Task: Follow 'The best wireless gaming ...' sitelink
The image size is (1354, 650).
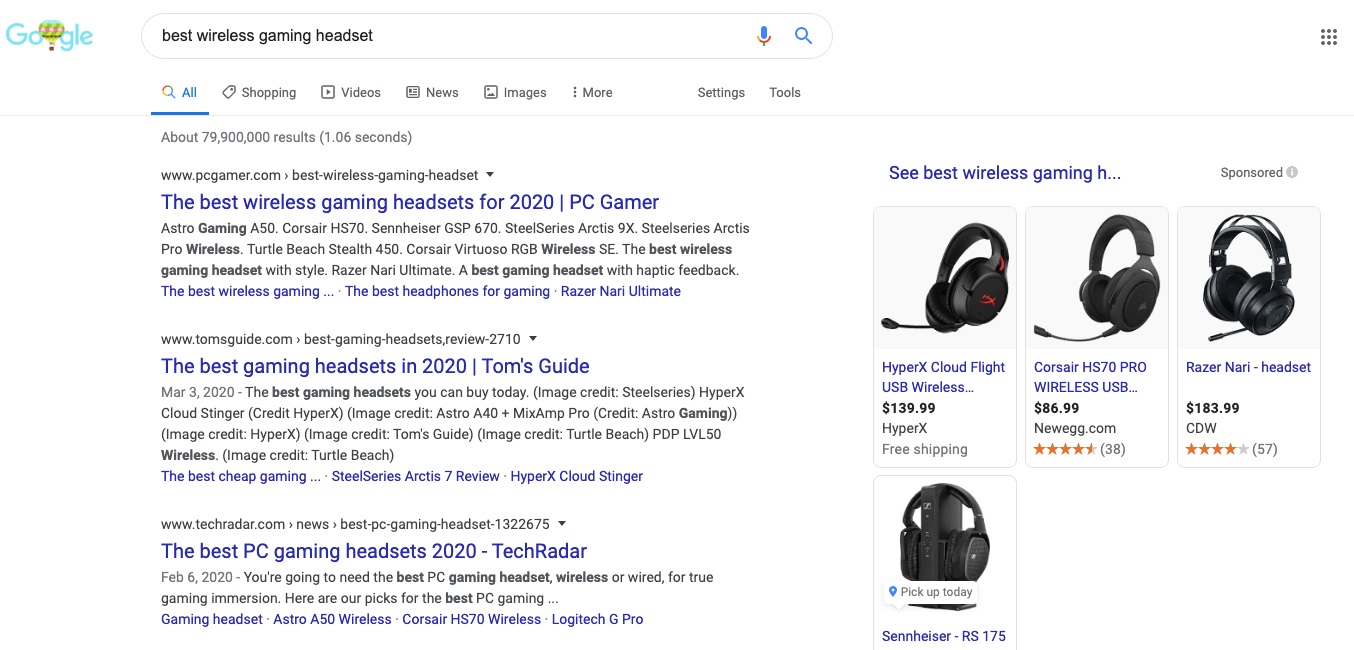Action: pyautogui.click(x=247, y=291)
